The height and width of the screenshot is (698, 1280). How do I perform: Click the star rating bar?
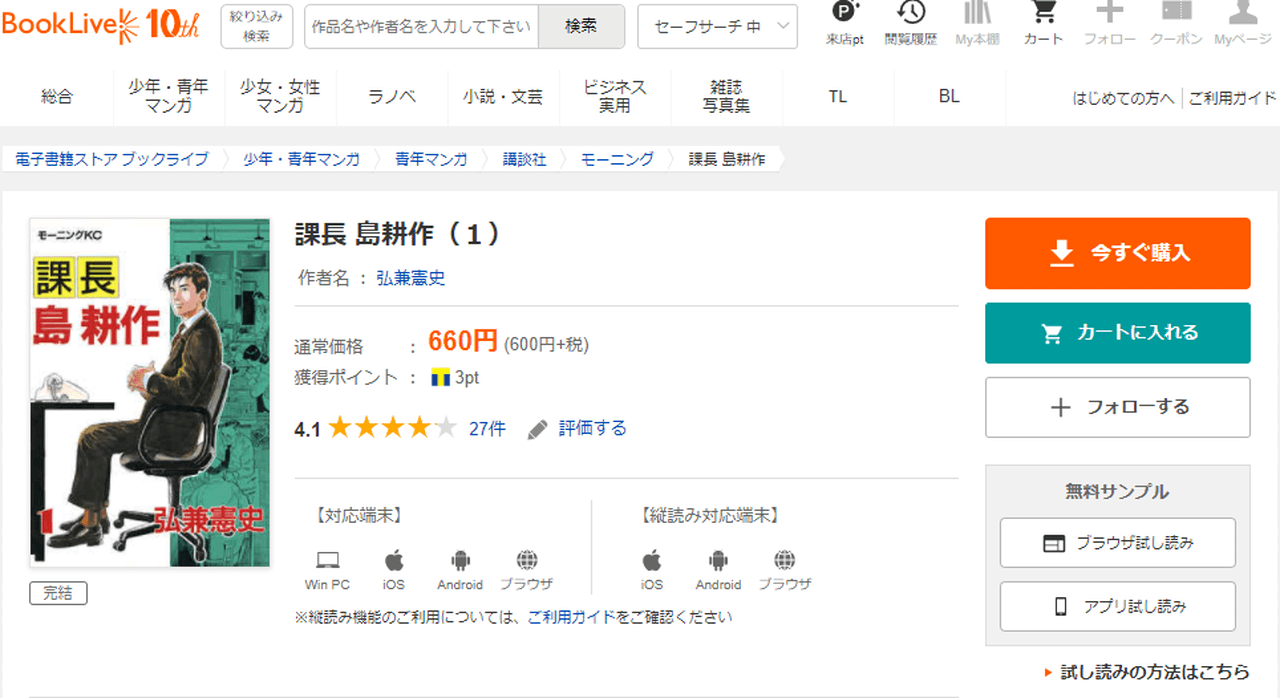[392, 429]
